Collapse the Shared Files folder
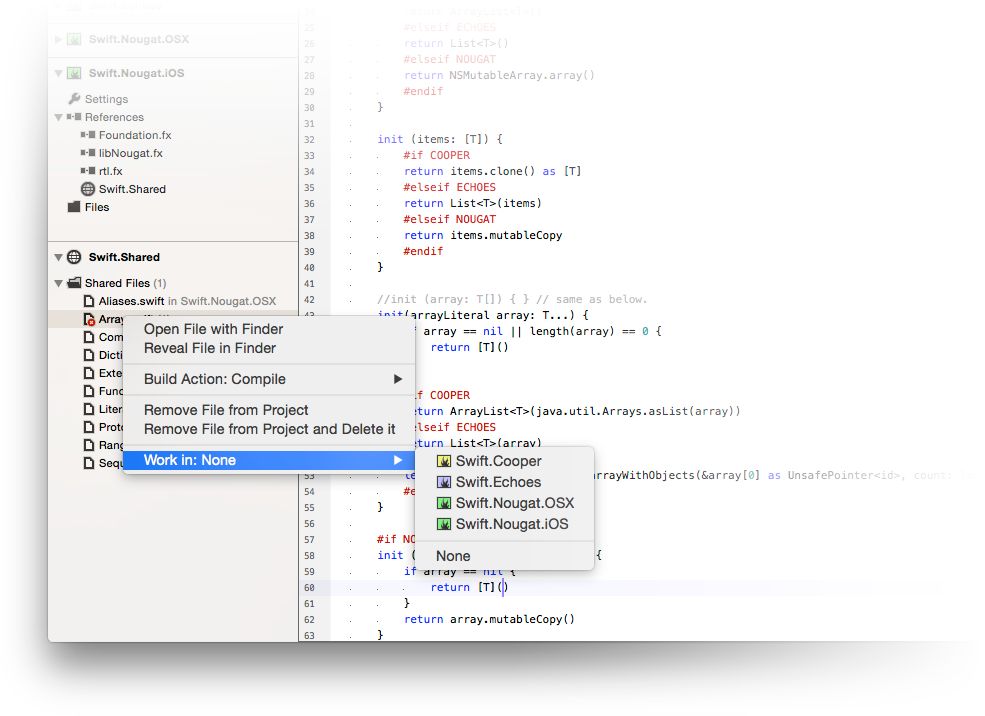 [58, 283]
